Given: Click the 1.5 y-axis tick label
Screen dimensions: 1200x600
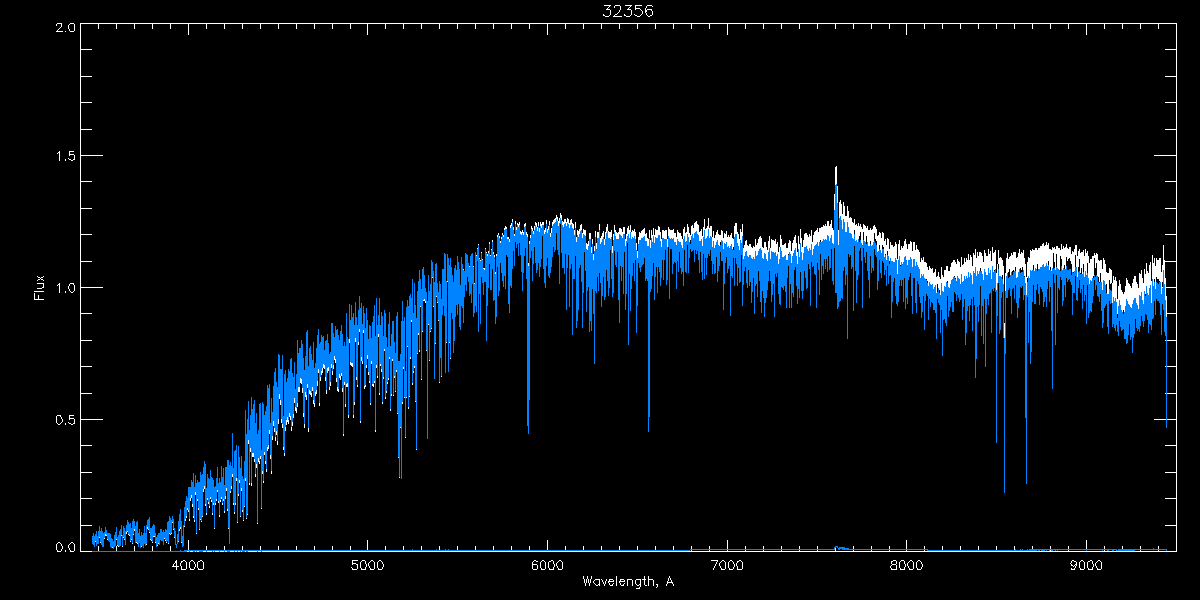Looking at the screenshot, I should click(x=64, y=157).
